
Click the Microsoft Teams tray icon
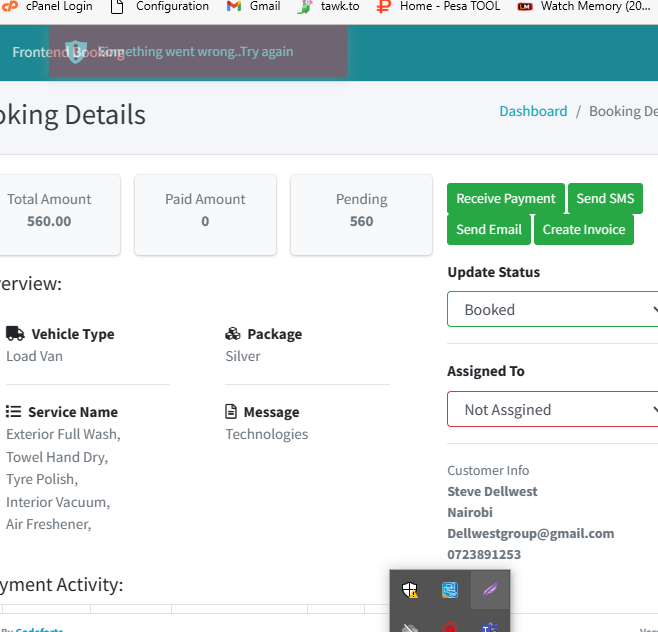(x=490, y=627)
